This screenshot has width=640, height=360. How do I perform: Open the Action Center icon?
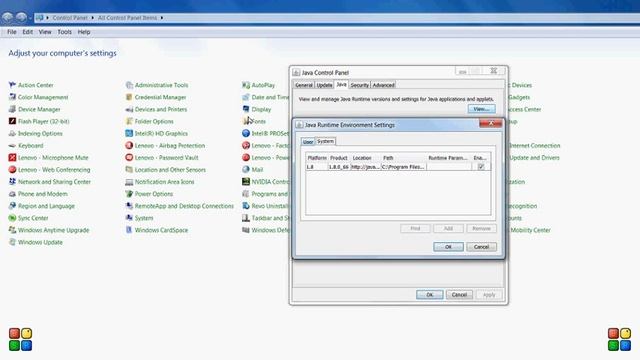[x=12, y=85]
